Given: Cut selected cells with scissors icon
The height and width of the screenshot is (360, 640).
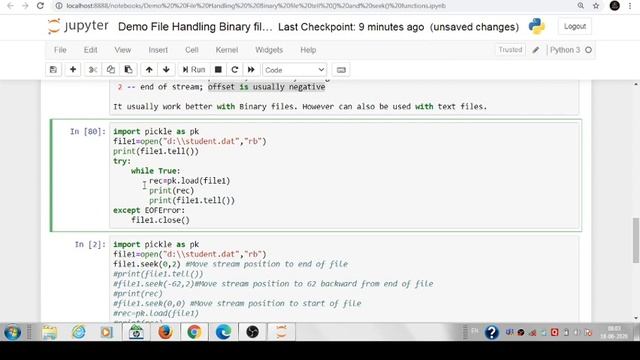Looking at the screenshot, I should tap(93, 70).
